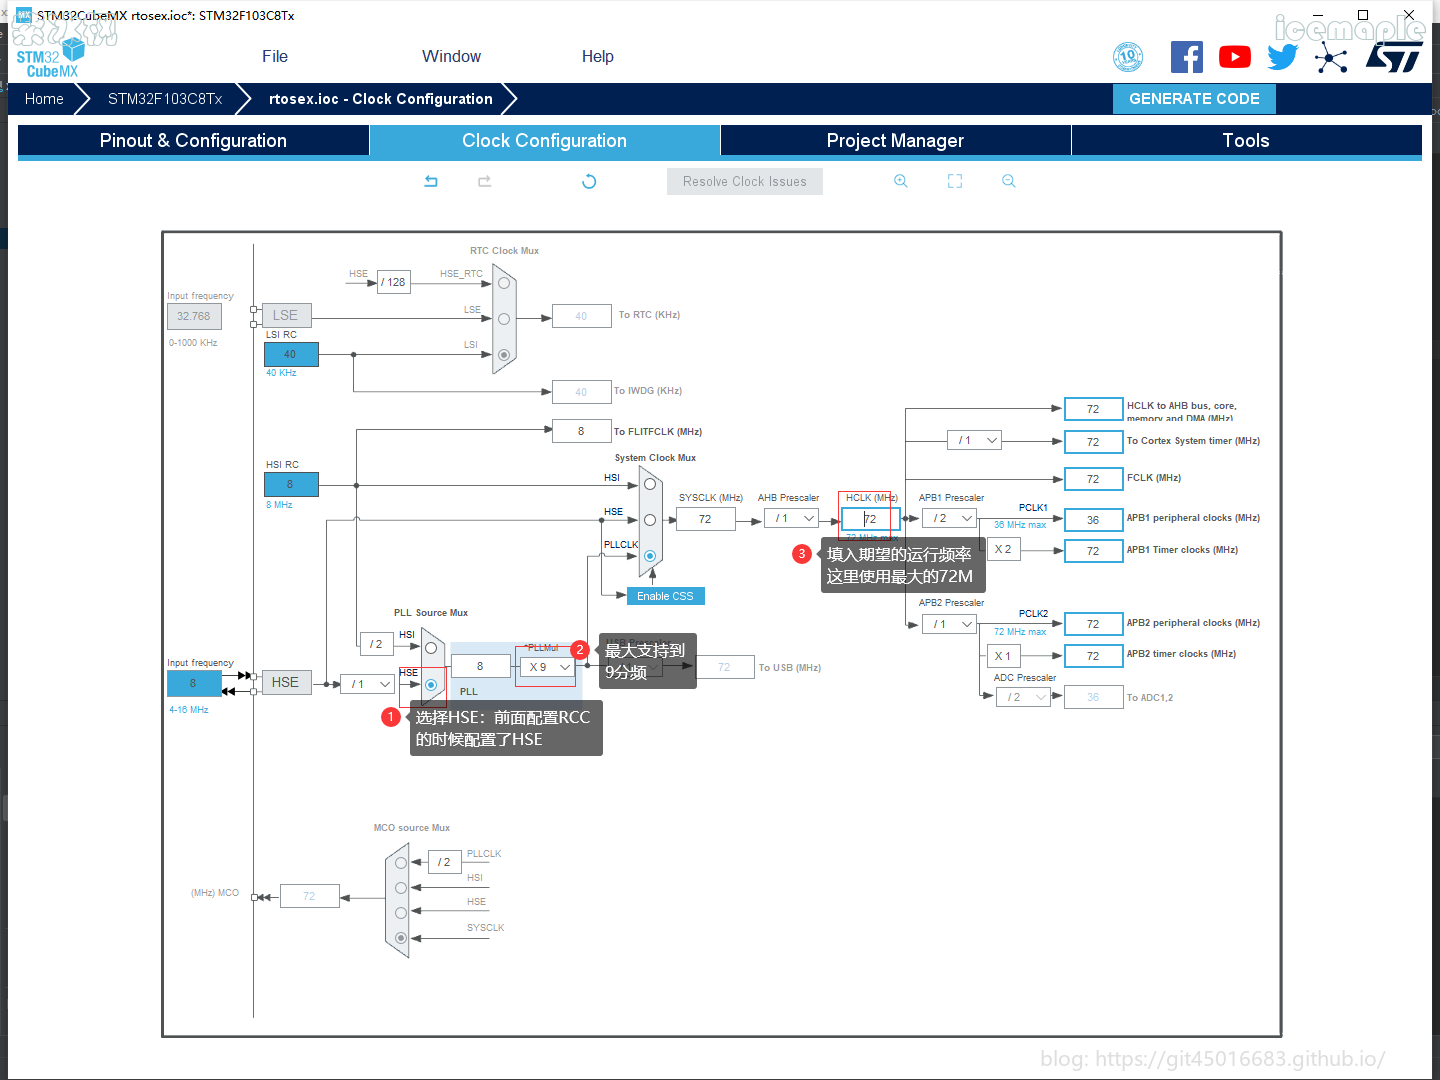Screen dimensions: 1440x1080
Task: Click the redo arrow icon
Action: coord(485,181)
